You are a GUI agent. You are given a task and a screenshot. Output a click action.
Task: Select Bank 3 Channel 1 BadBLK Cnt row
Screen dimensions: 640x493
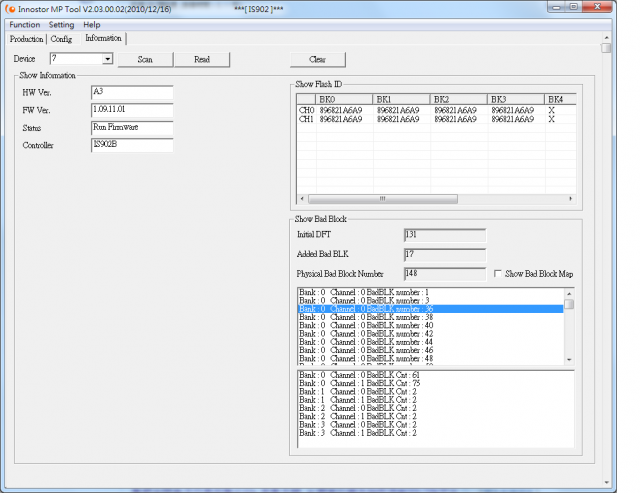coord(436,433)
